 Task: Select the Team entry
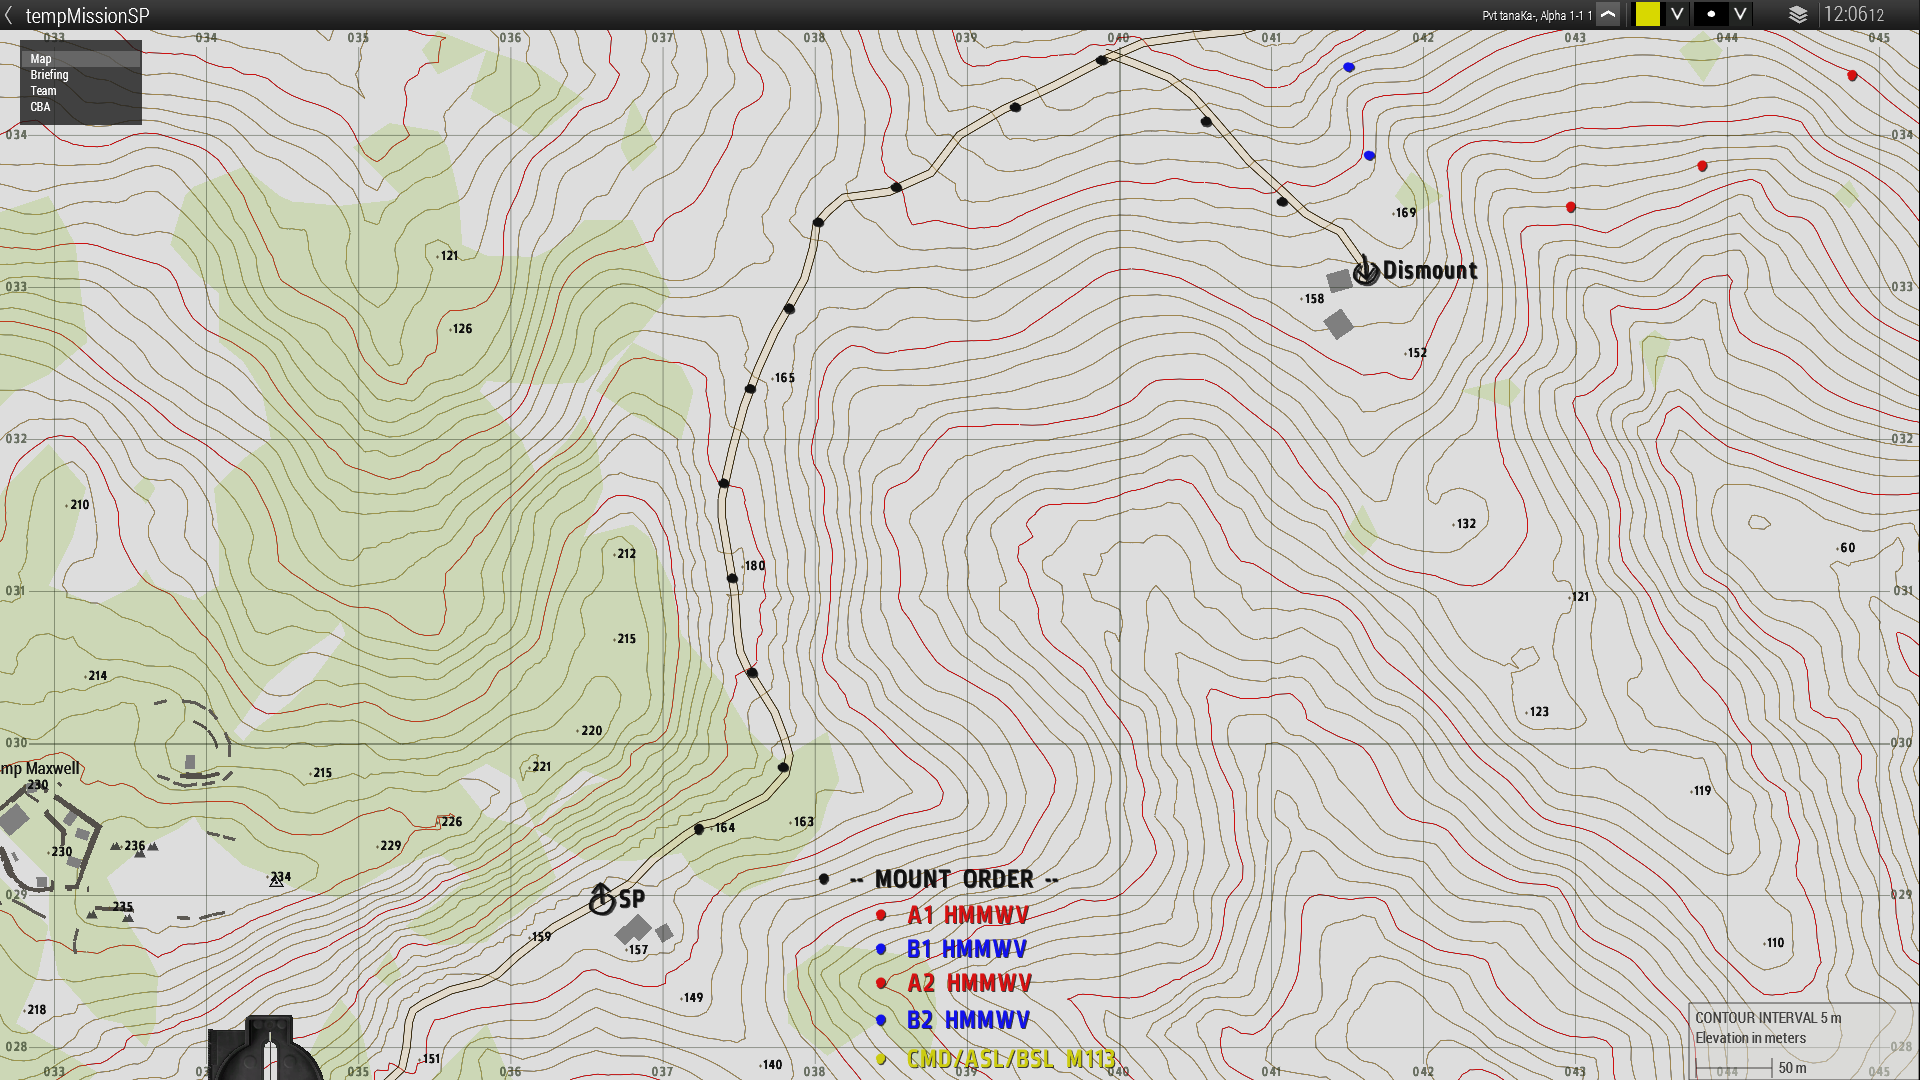[x=43, y=91]
